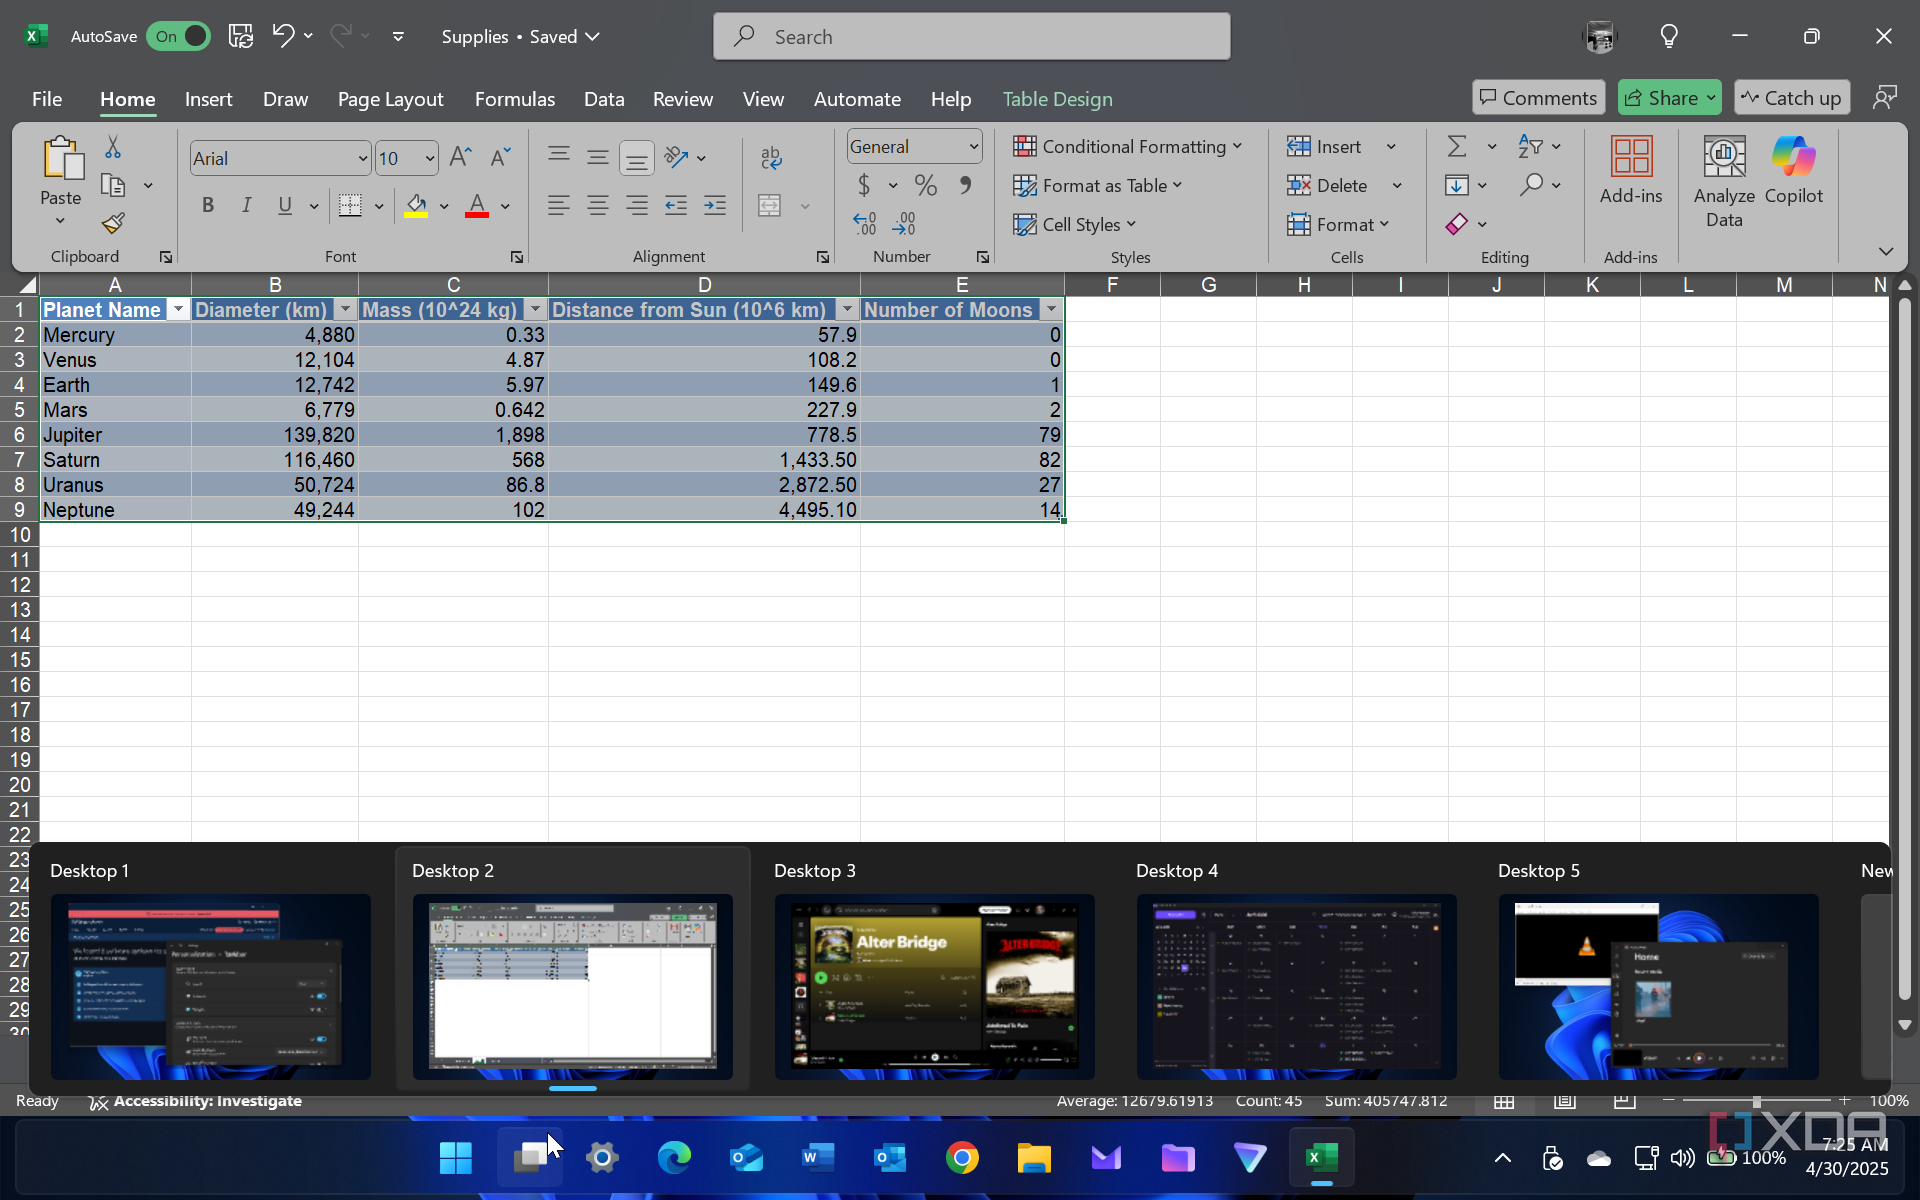Click the zoom slider in status bar

1757,1101
